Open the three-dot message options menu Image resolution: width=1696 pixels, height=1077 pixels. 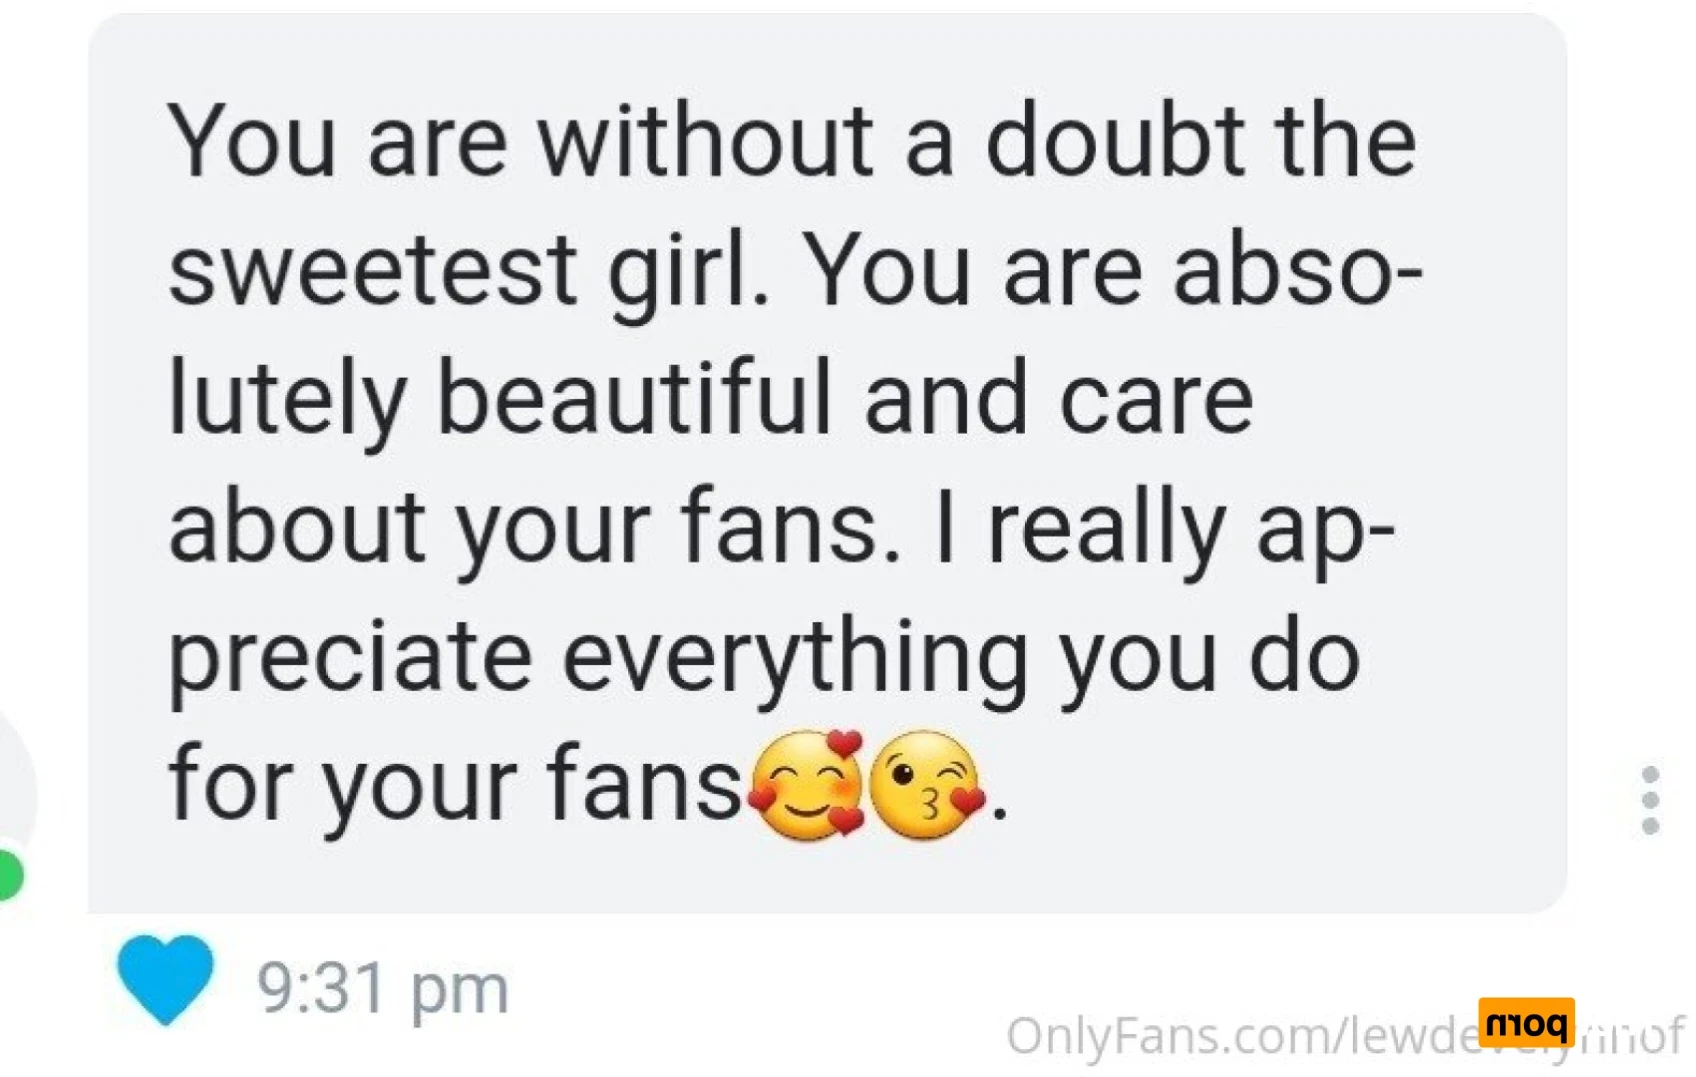1650,800
